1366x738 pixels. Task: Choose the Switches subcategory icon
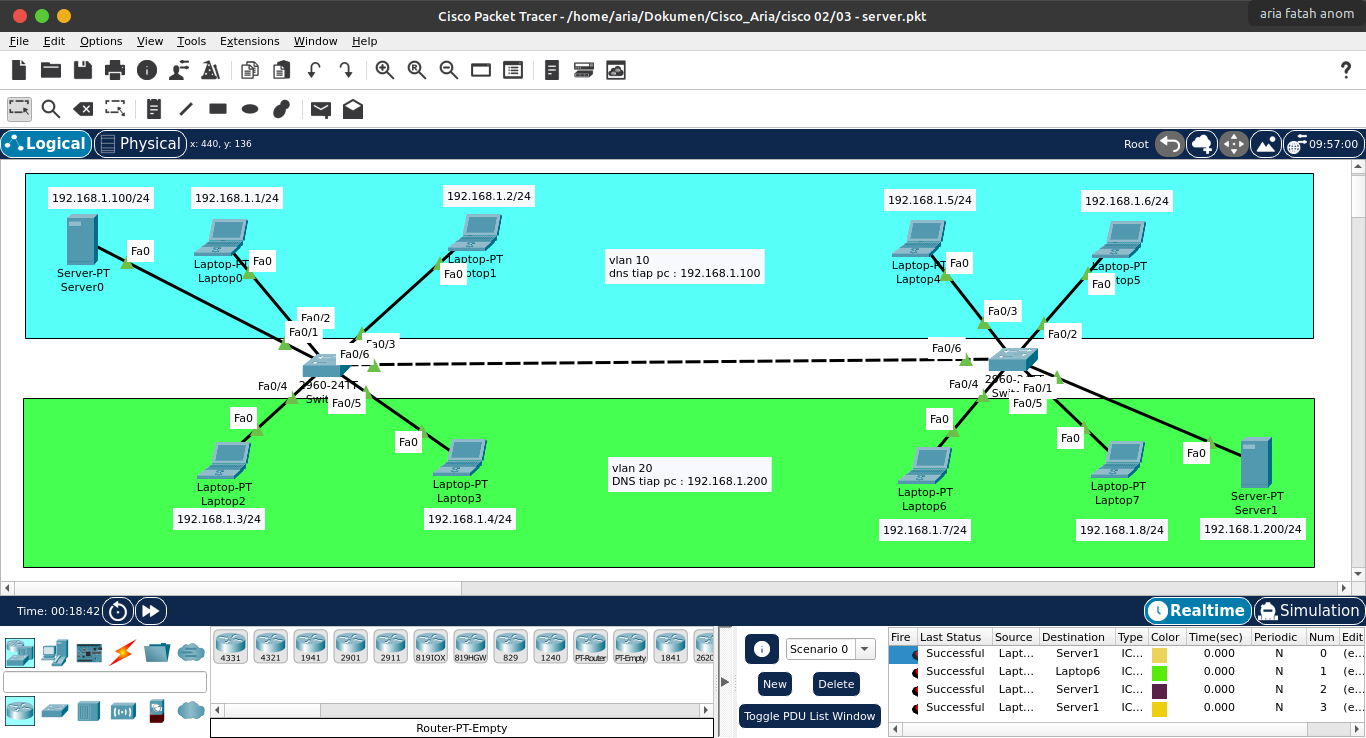pyautogui.click(x=55, y=711)
